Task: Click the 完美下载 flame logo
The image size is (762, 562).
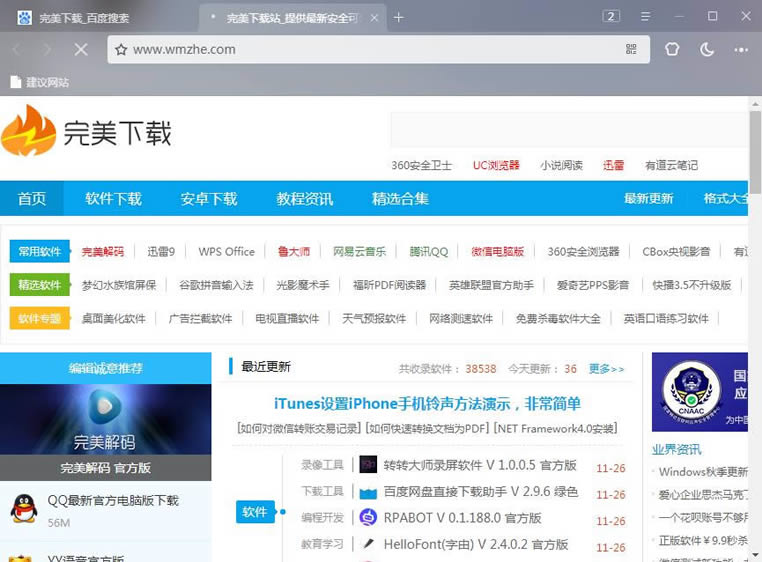Action: click(28, 130)
